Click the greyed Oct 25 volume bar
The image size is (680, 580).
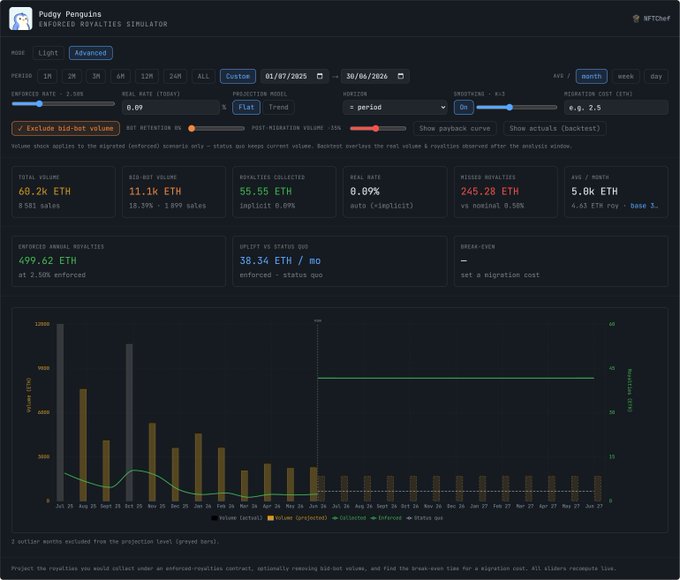[129, 423]
